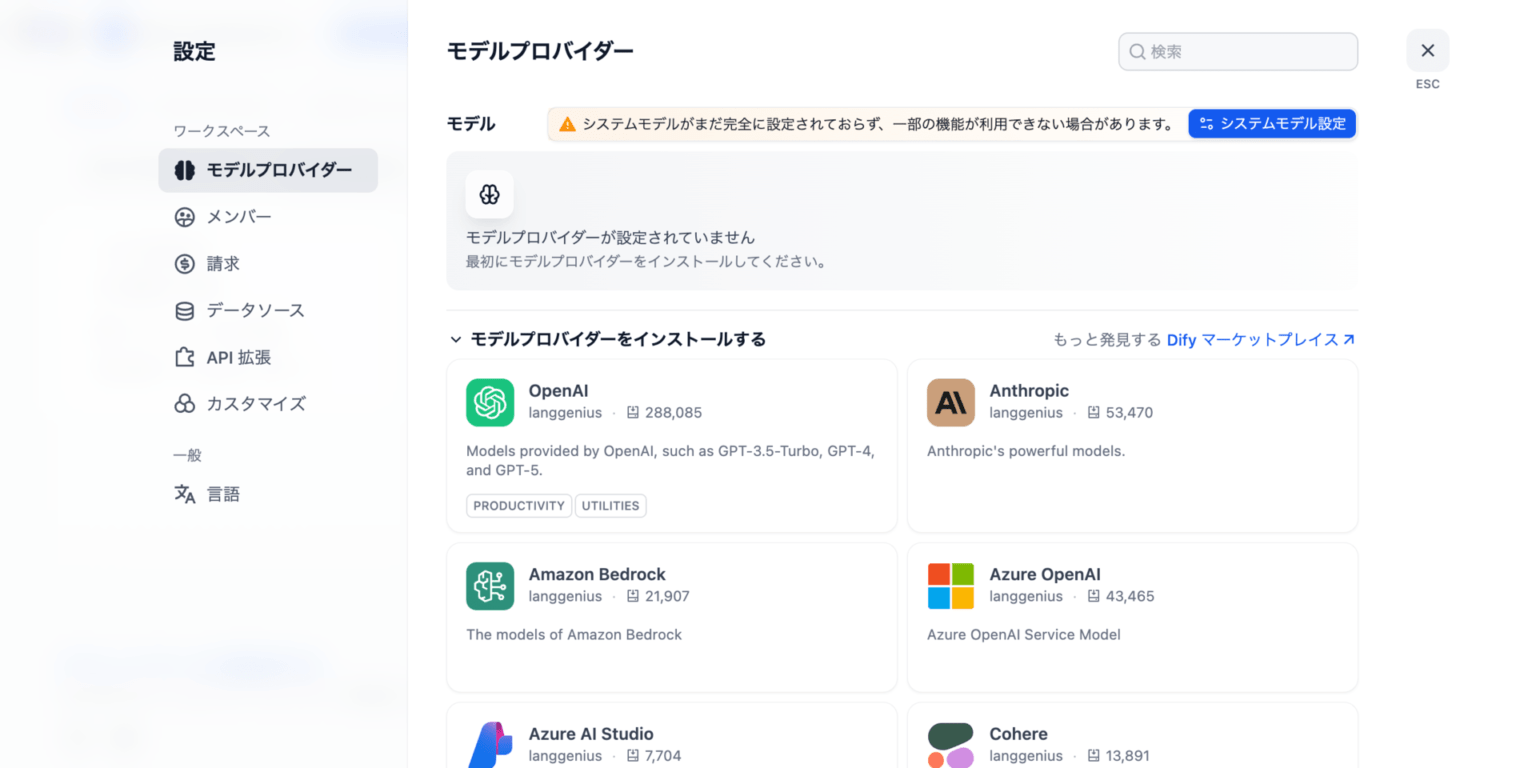Click the 言語 language icon
This screenshot has height=768, width=1536.
[185, 493]
